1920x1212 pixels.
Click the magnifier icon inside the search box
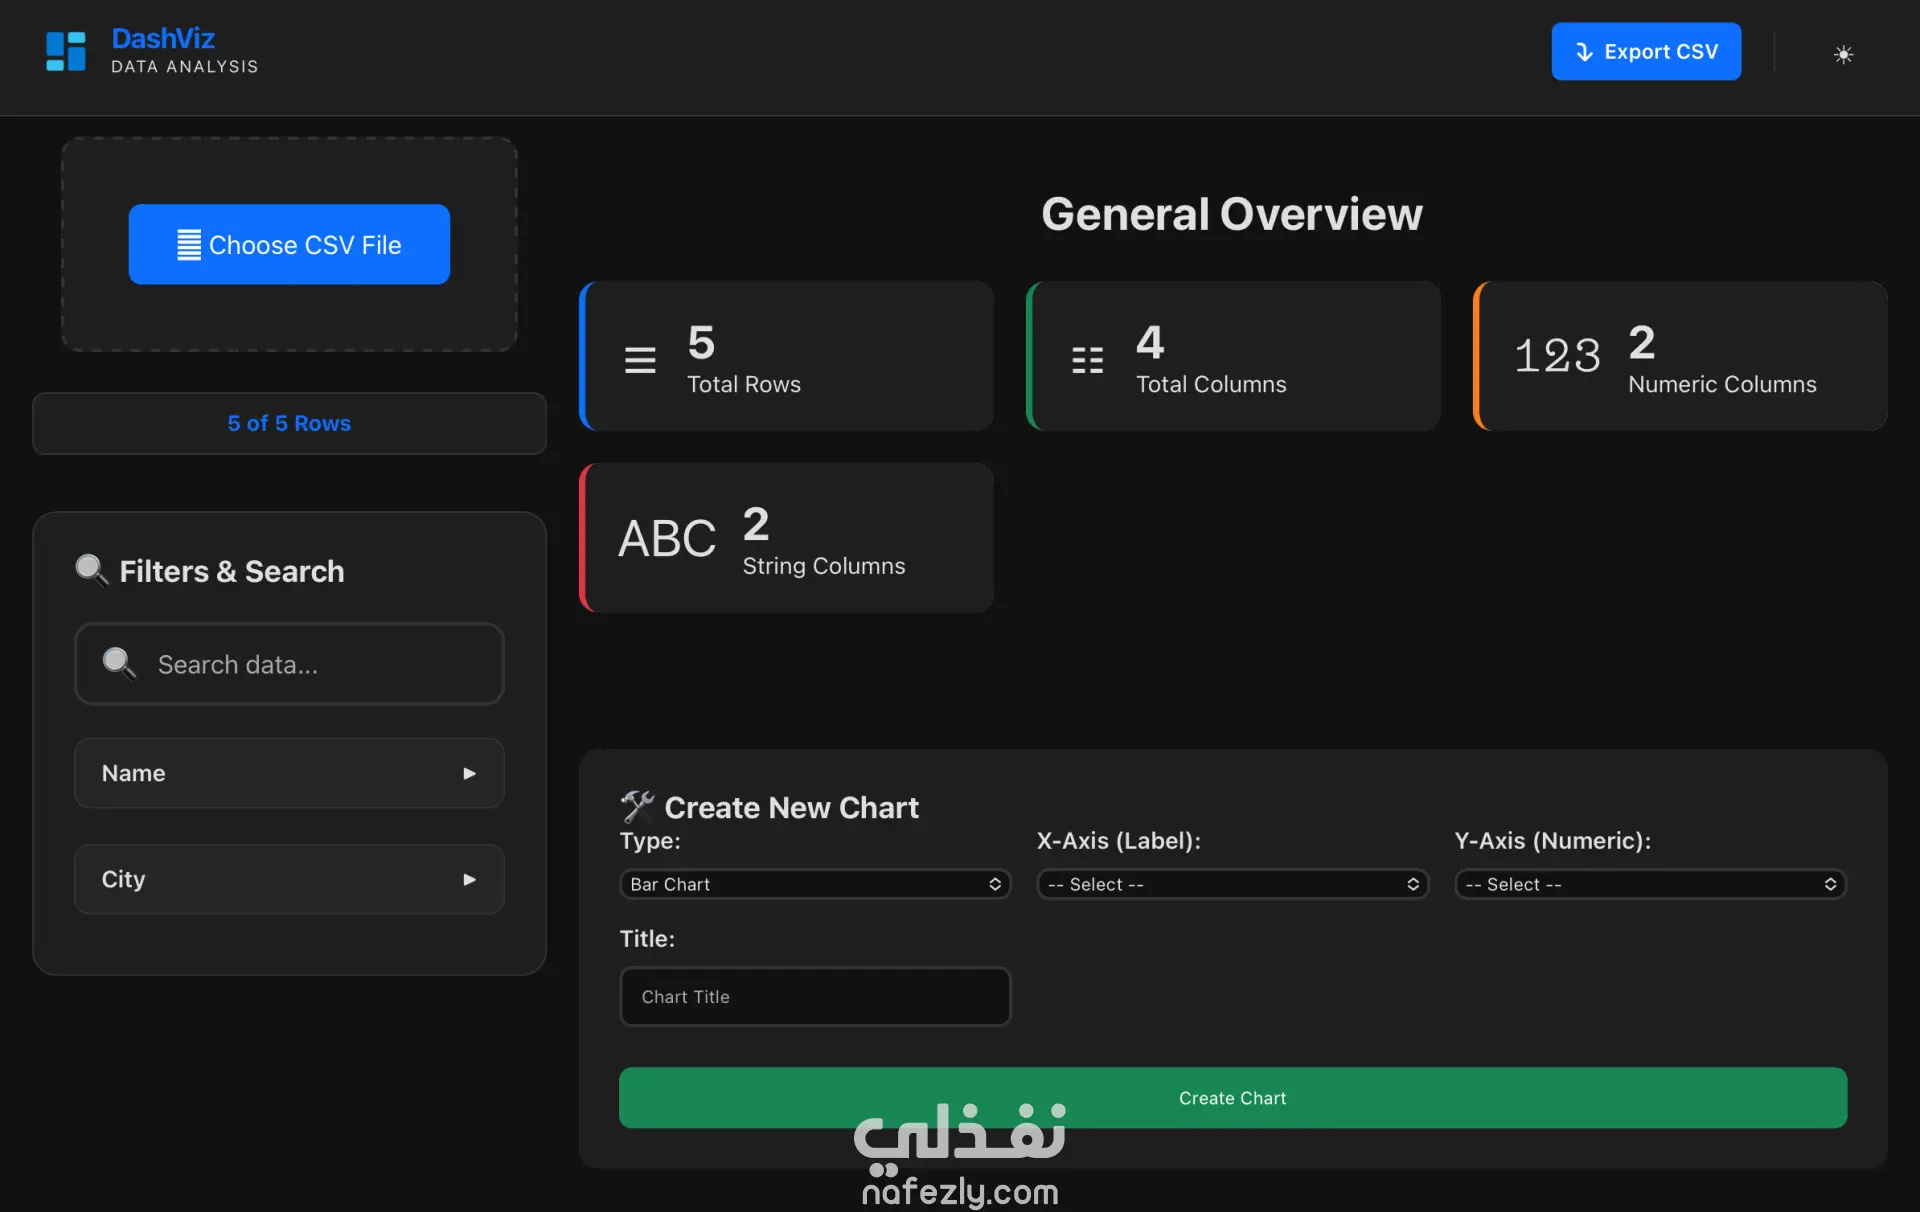point(119,663)
